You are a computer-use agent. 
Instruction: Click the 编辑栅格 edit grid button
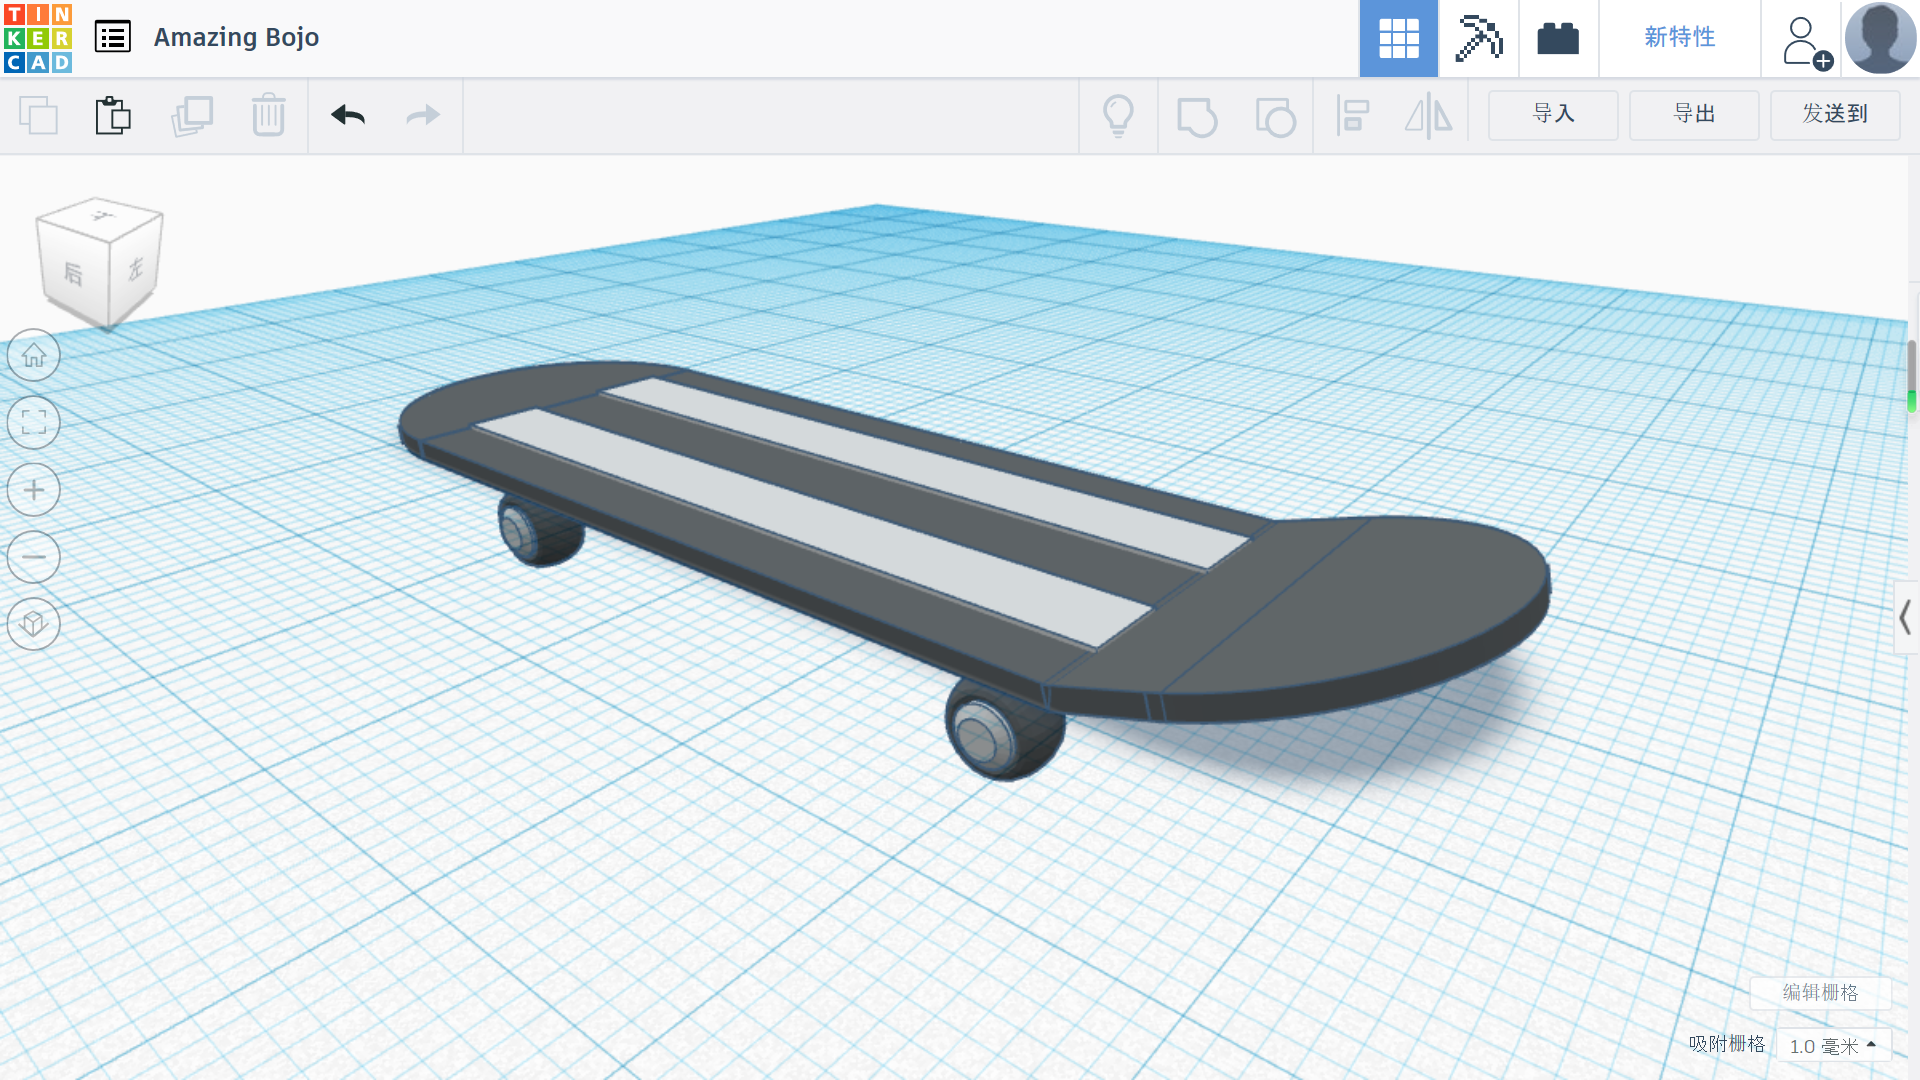[1820, 992]
